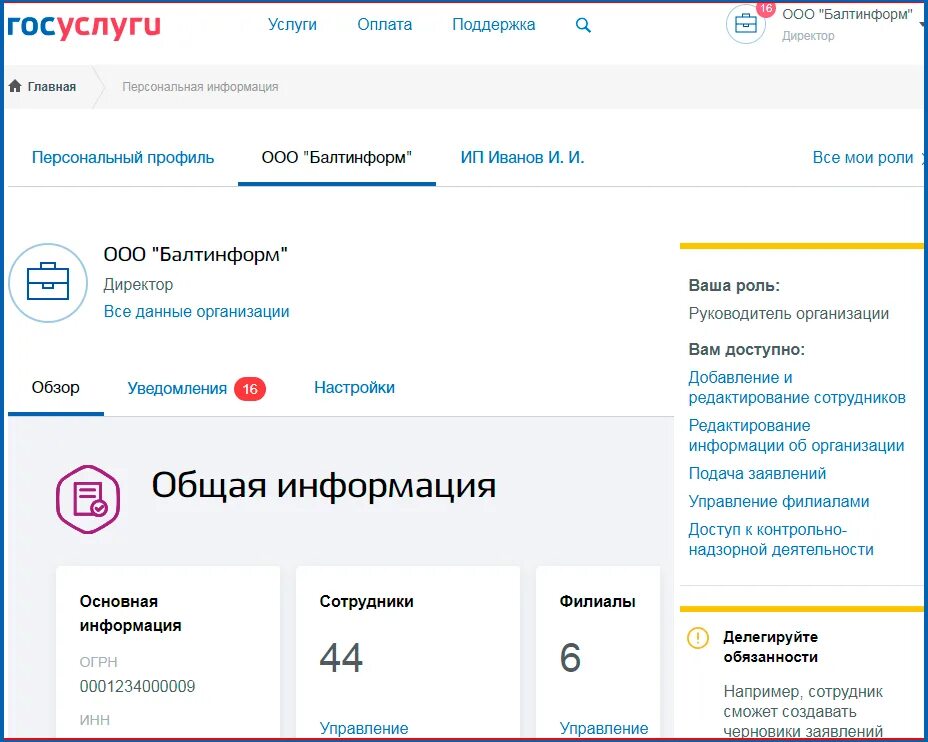Click Управление link under Сотрудники
Image resolution: width=928 pixels, height=742 pixels.
pos(364,728)
